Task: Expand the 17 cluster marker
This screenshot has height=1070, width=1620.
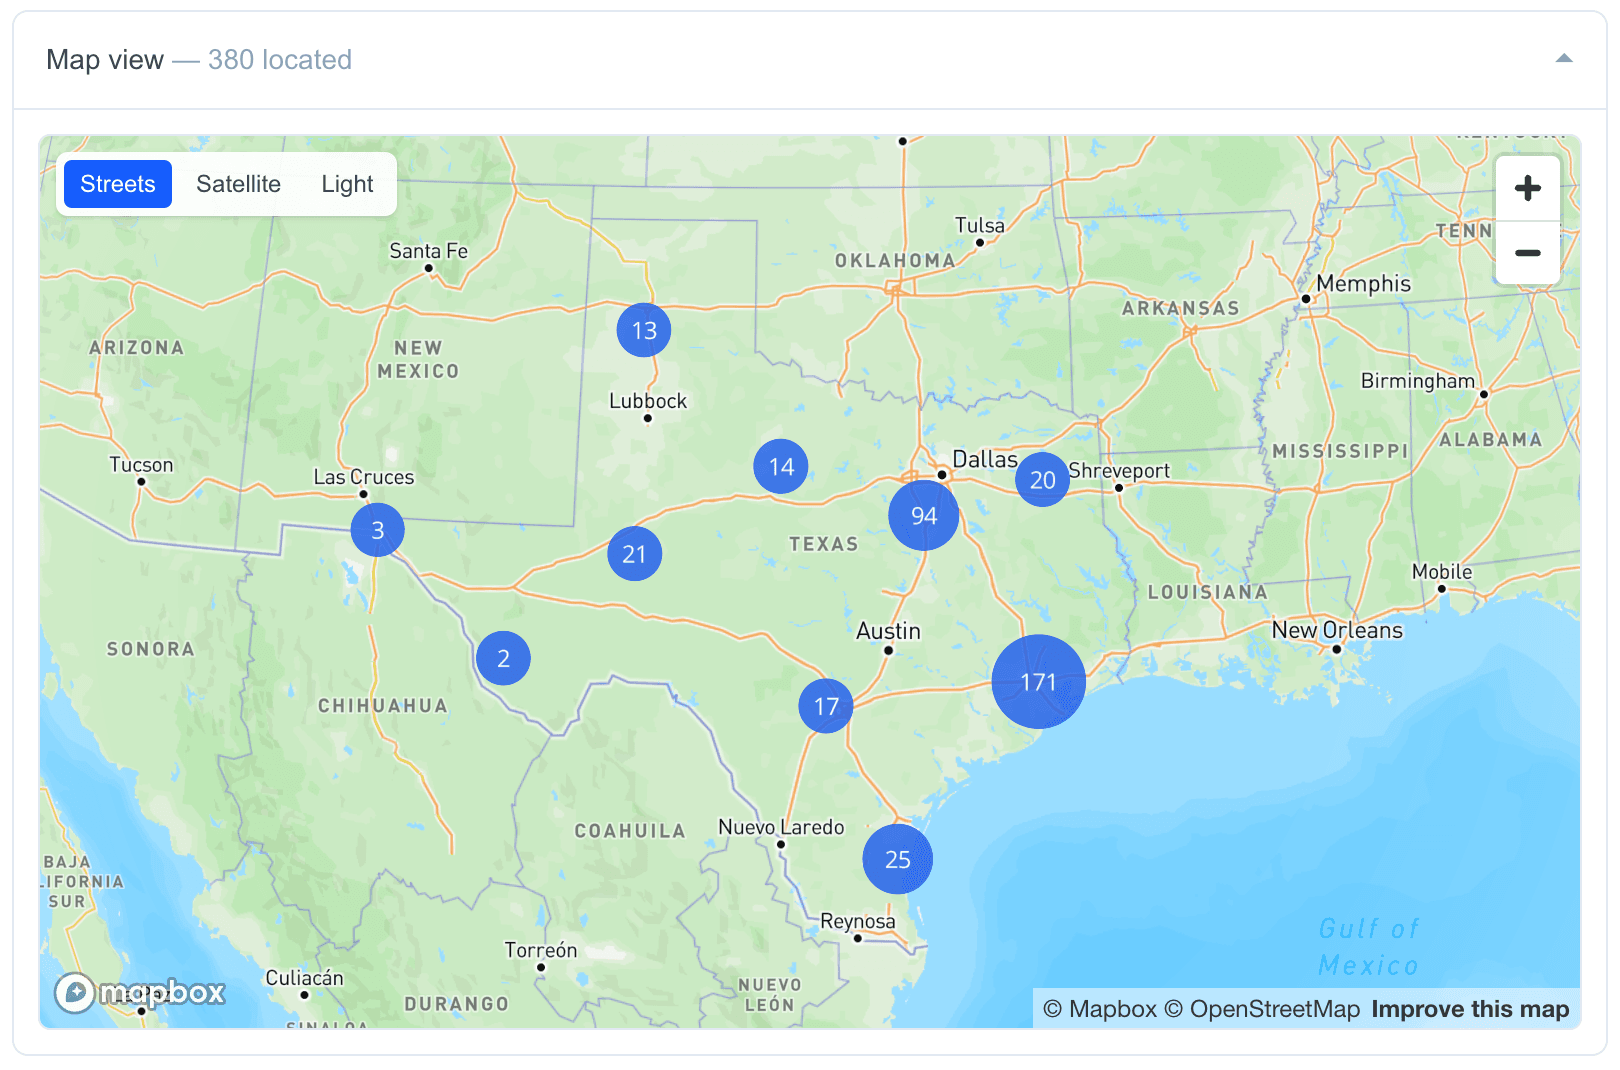Action: [826, 706]
